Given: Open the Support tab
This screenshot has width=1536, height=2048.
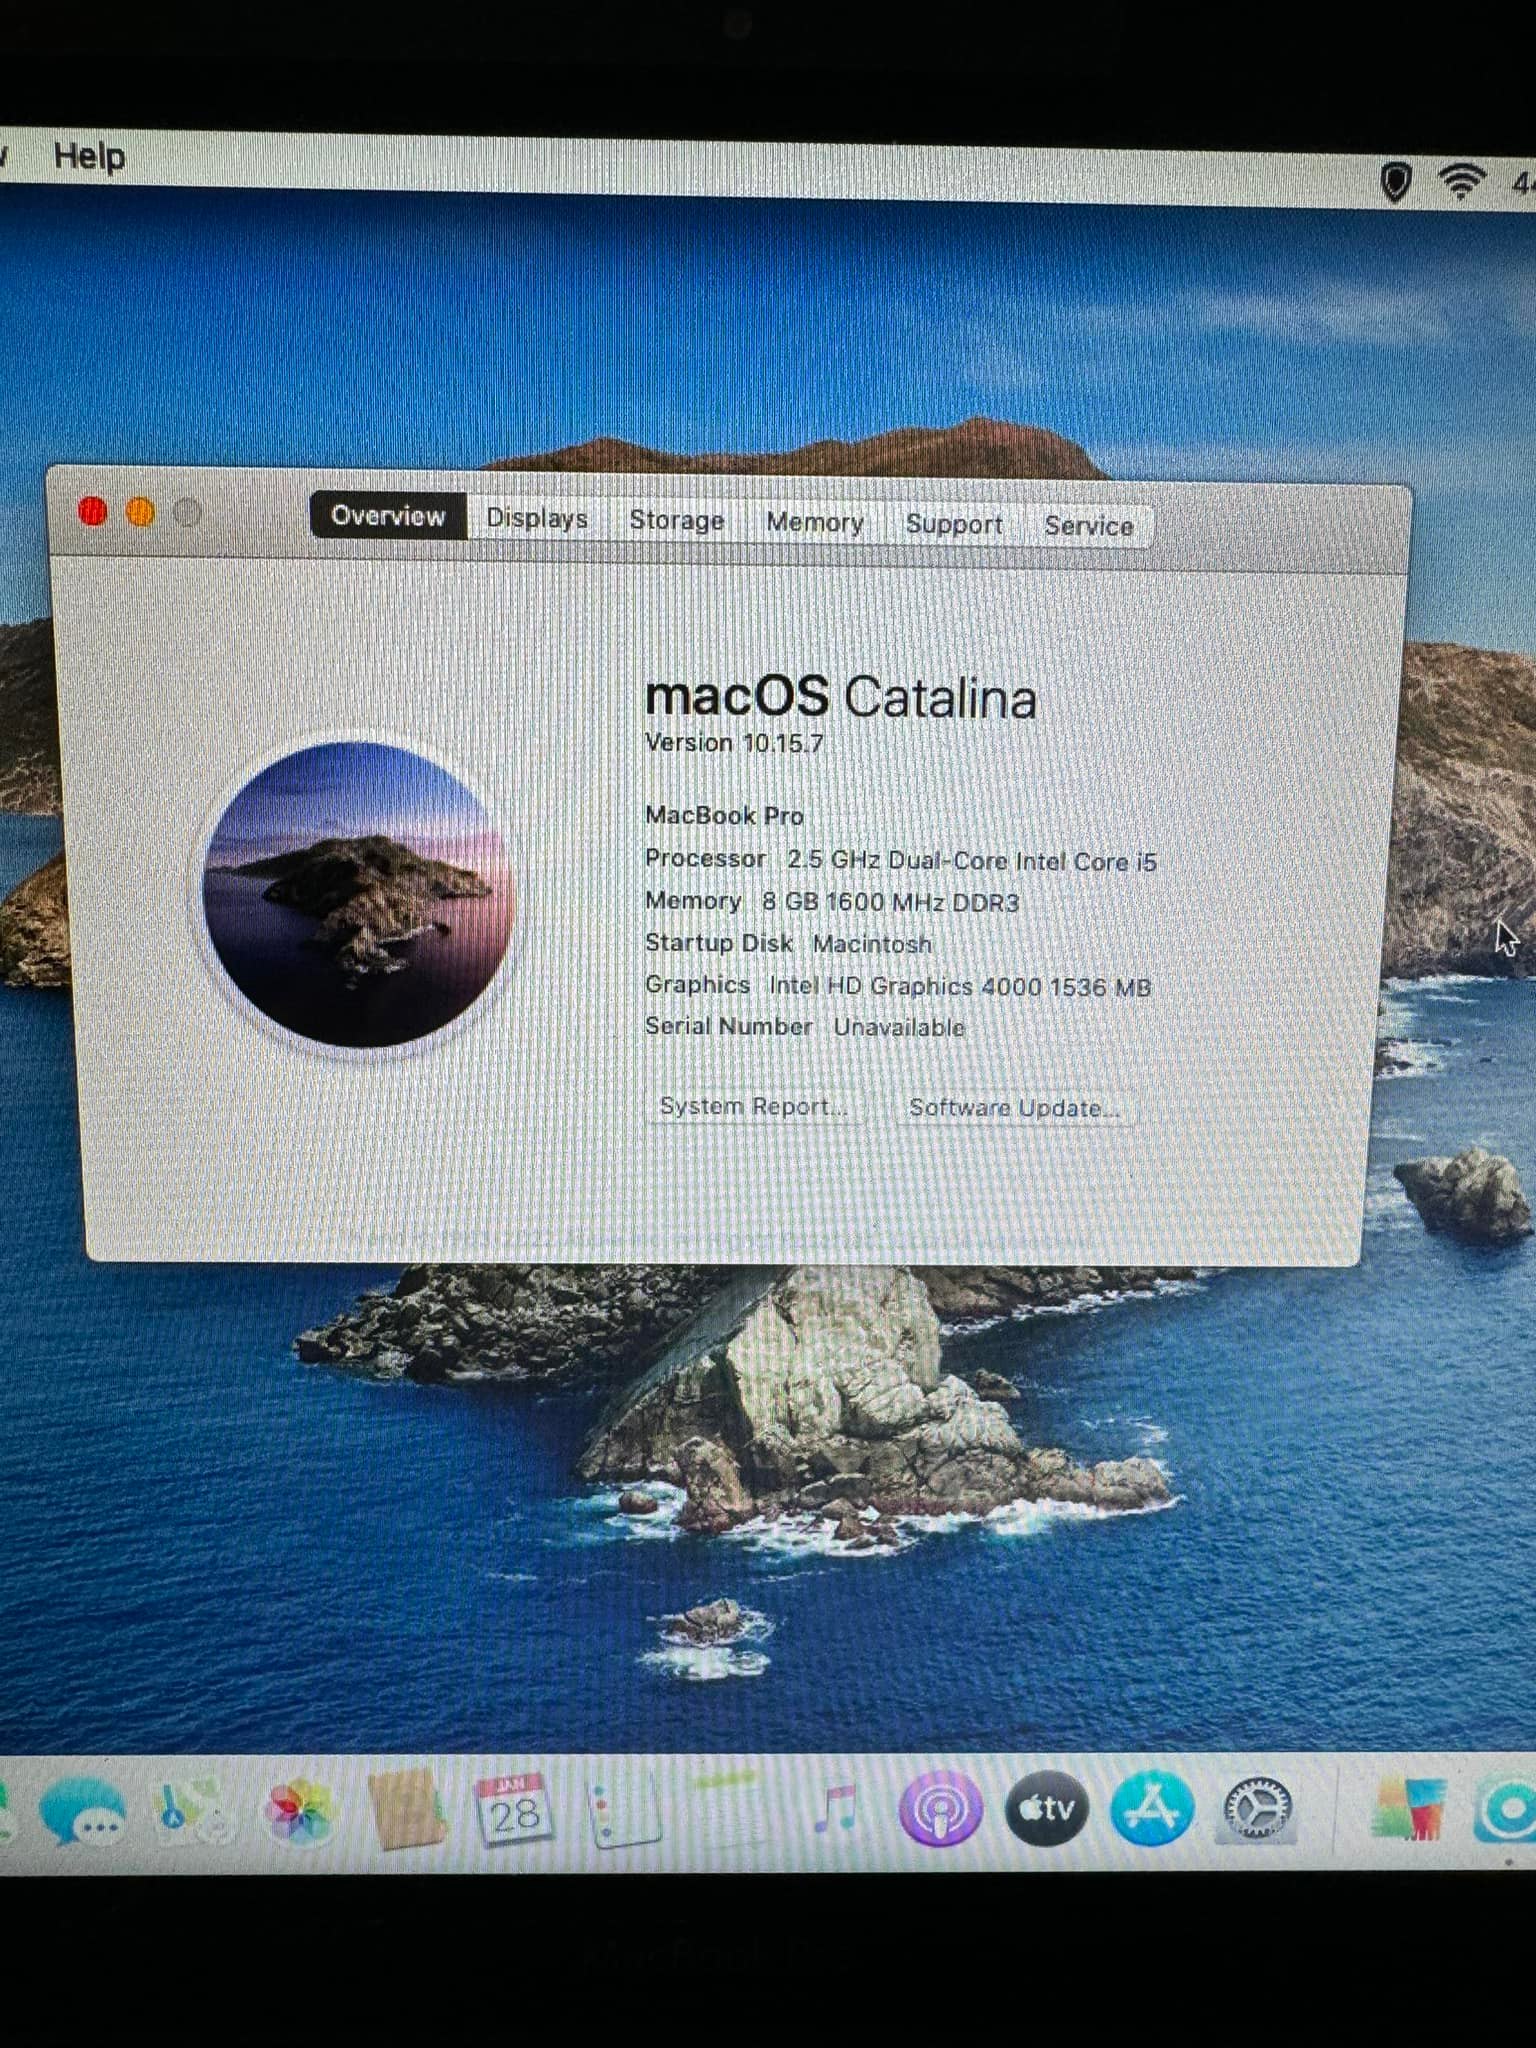Looking at the screenshot, I should point(954,524).
